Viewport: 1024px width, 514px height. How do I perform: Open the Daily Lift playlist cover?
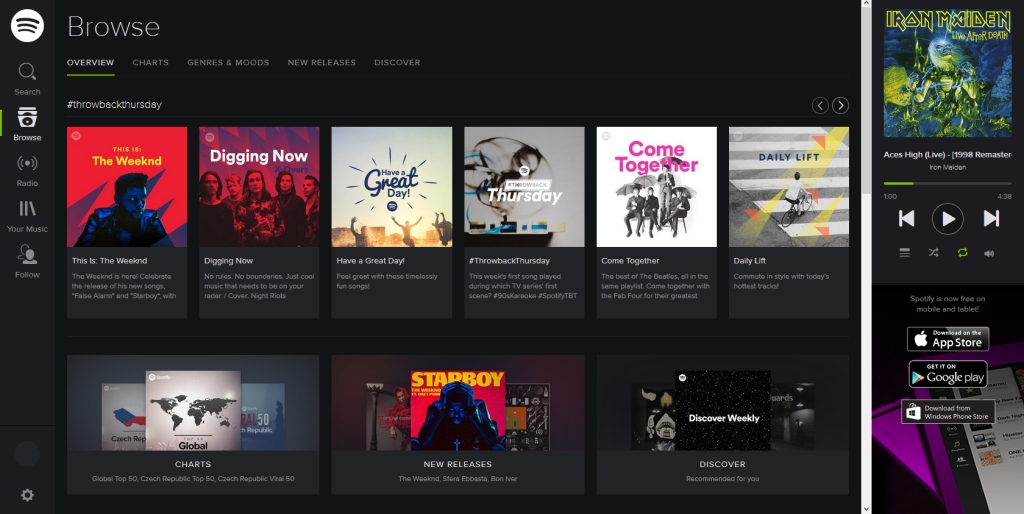pyautogui.click(x=789, y=187)
